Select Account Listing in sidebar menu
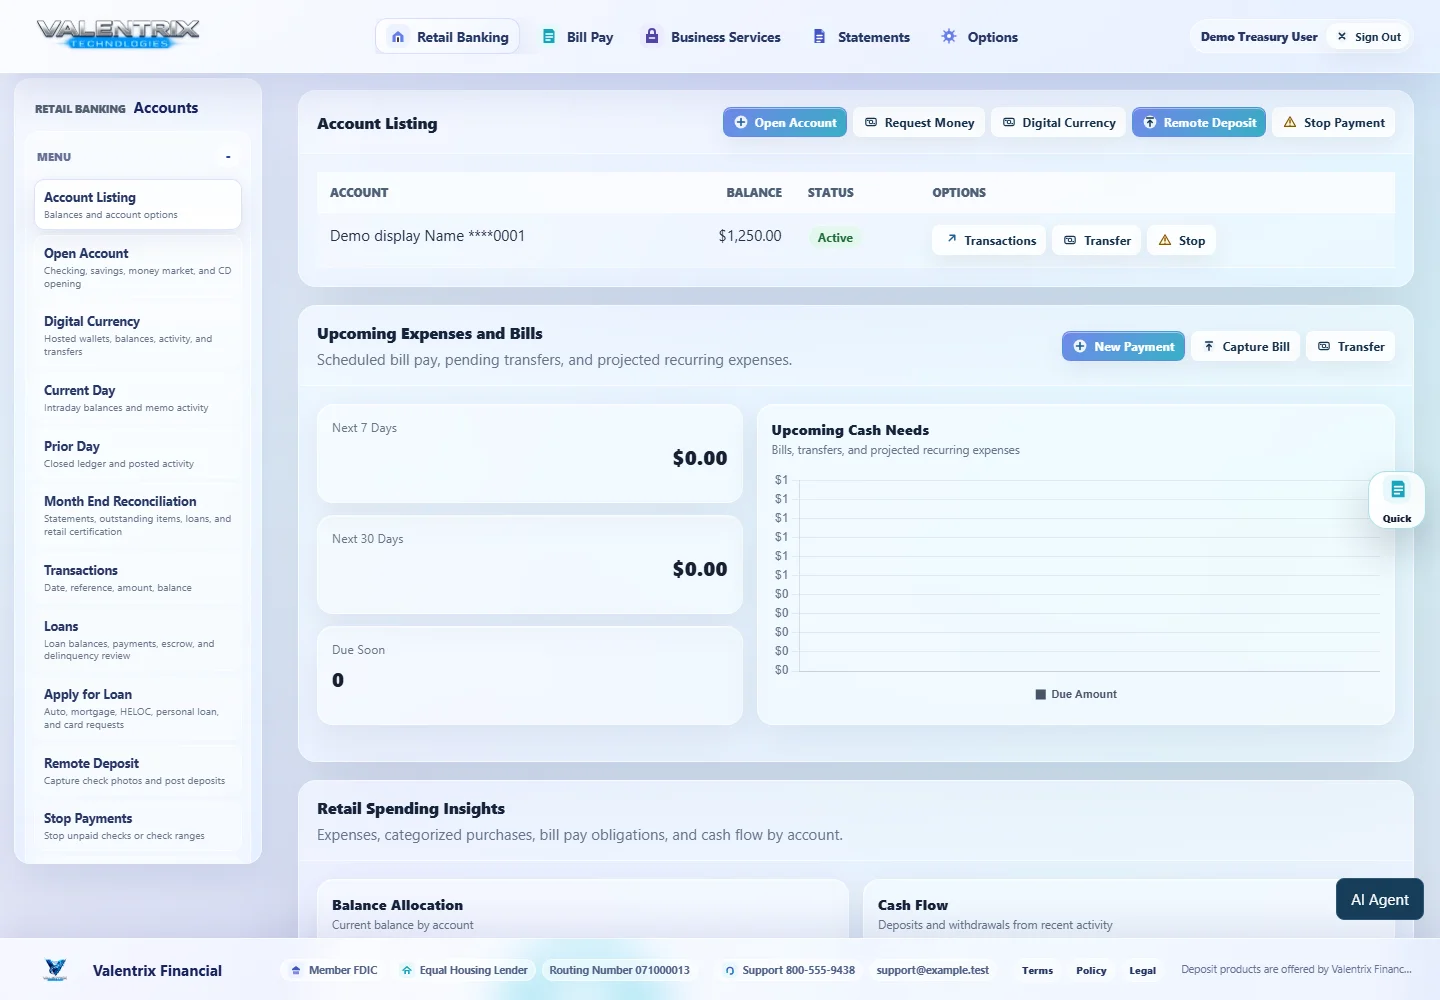Screen dimensions: 1440x1000 pos(138,204)
